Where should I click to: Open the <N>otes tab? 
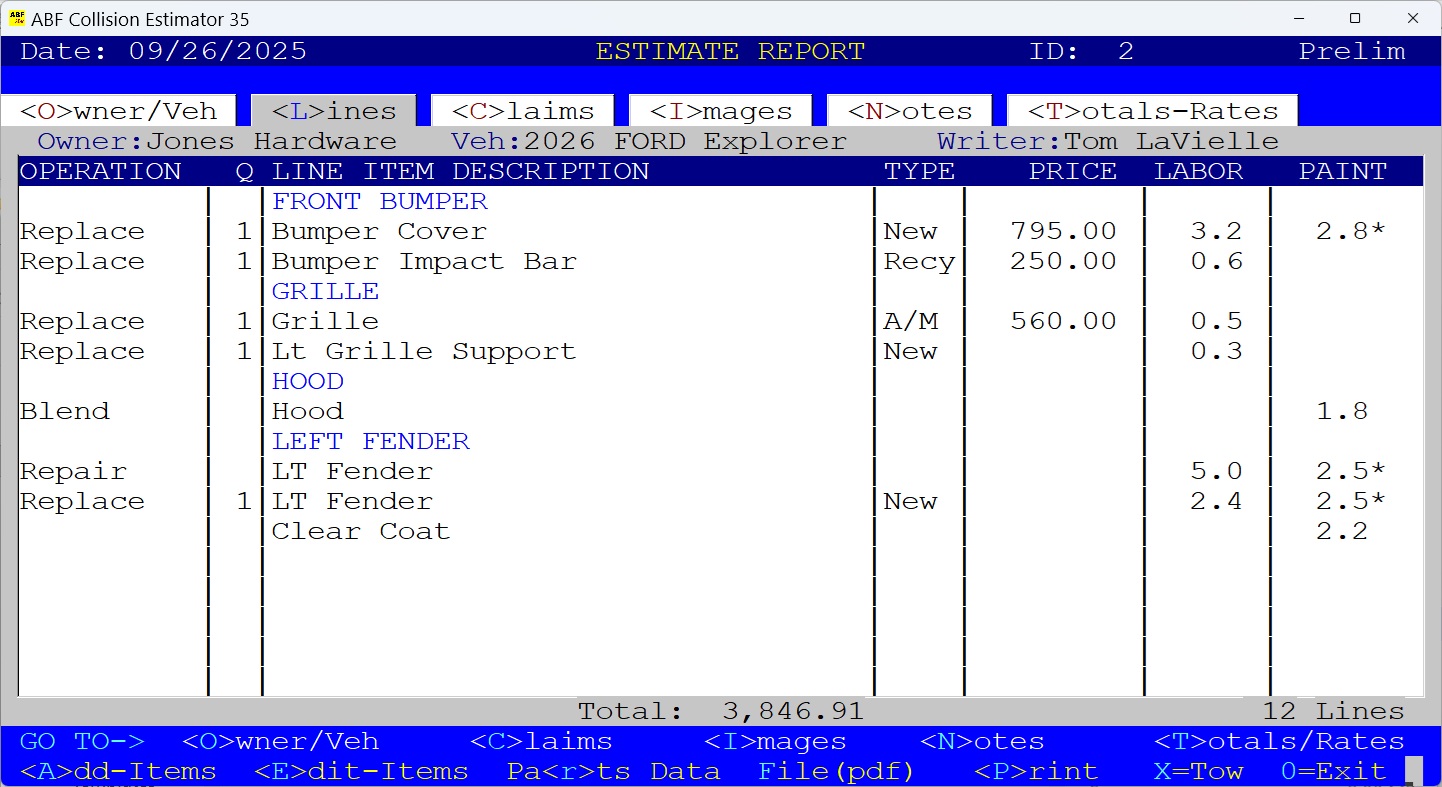[908, 111]
